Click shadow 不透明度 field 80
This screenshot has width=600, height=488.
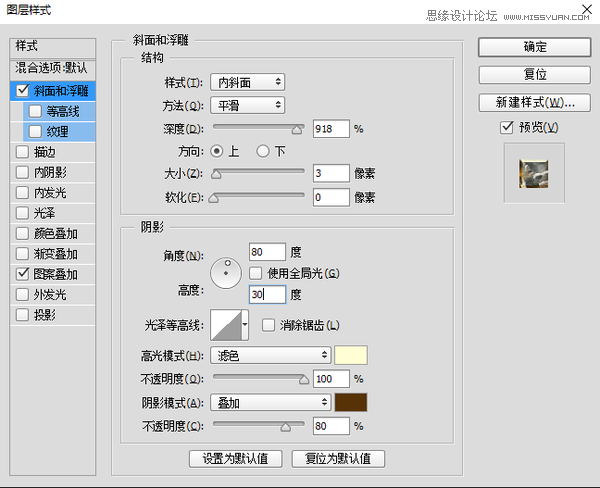(x=331, y=426)
